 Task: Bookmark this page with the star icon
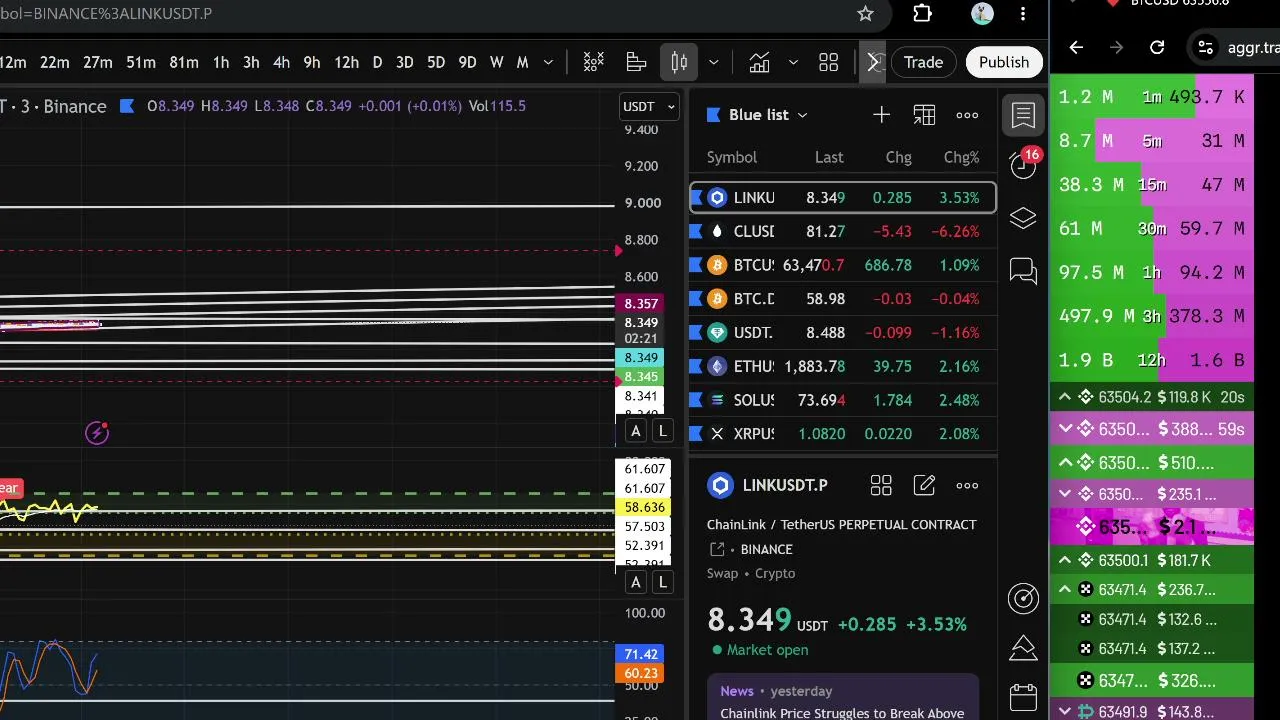coord(865,14)
